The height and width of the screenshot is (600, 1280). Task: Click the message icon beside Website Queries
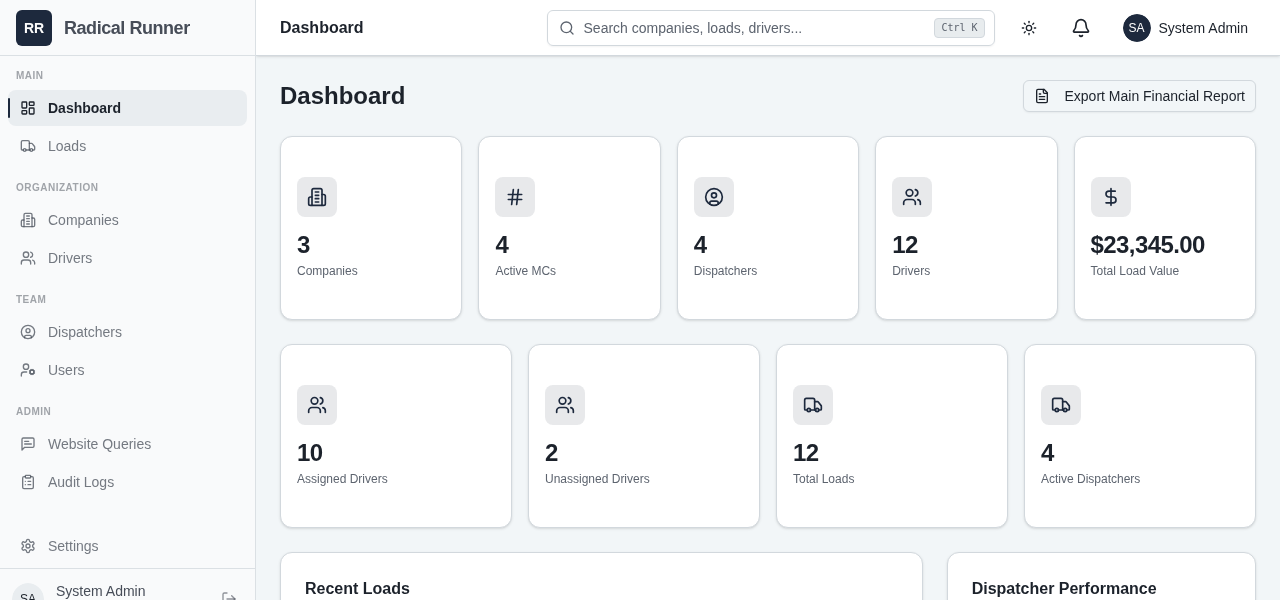(28, 444)
